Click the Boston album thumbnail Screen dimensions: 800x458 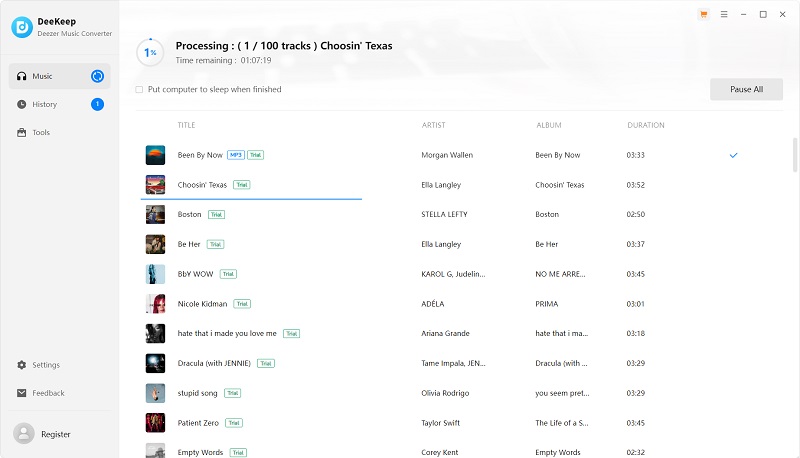(155, 215)
